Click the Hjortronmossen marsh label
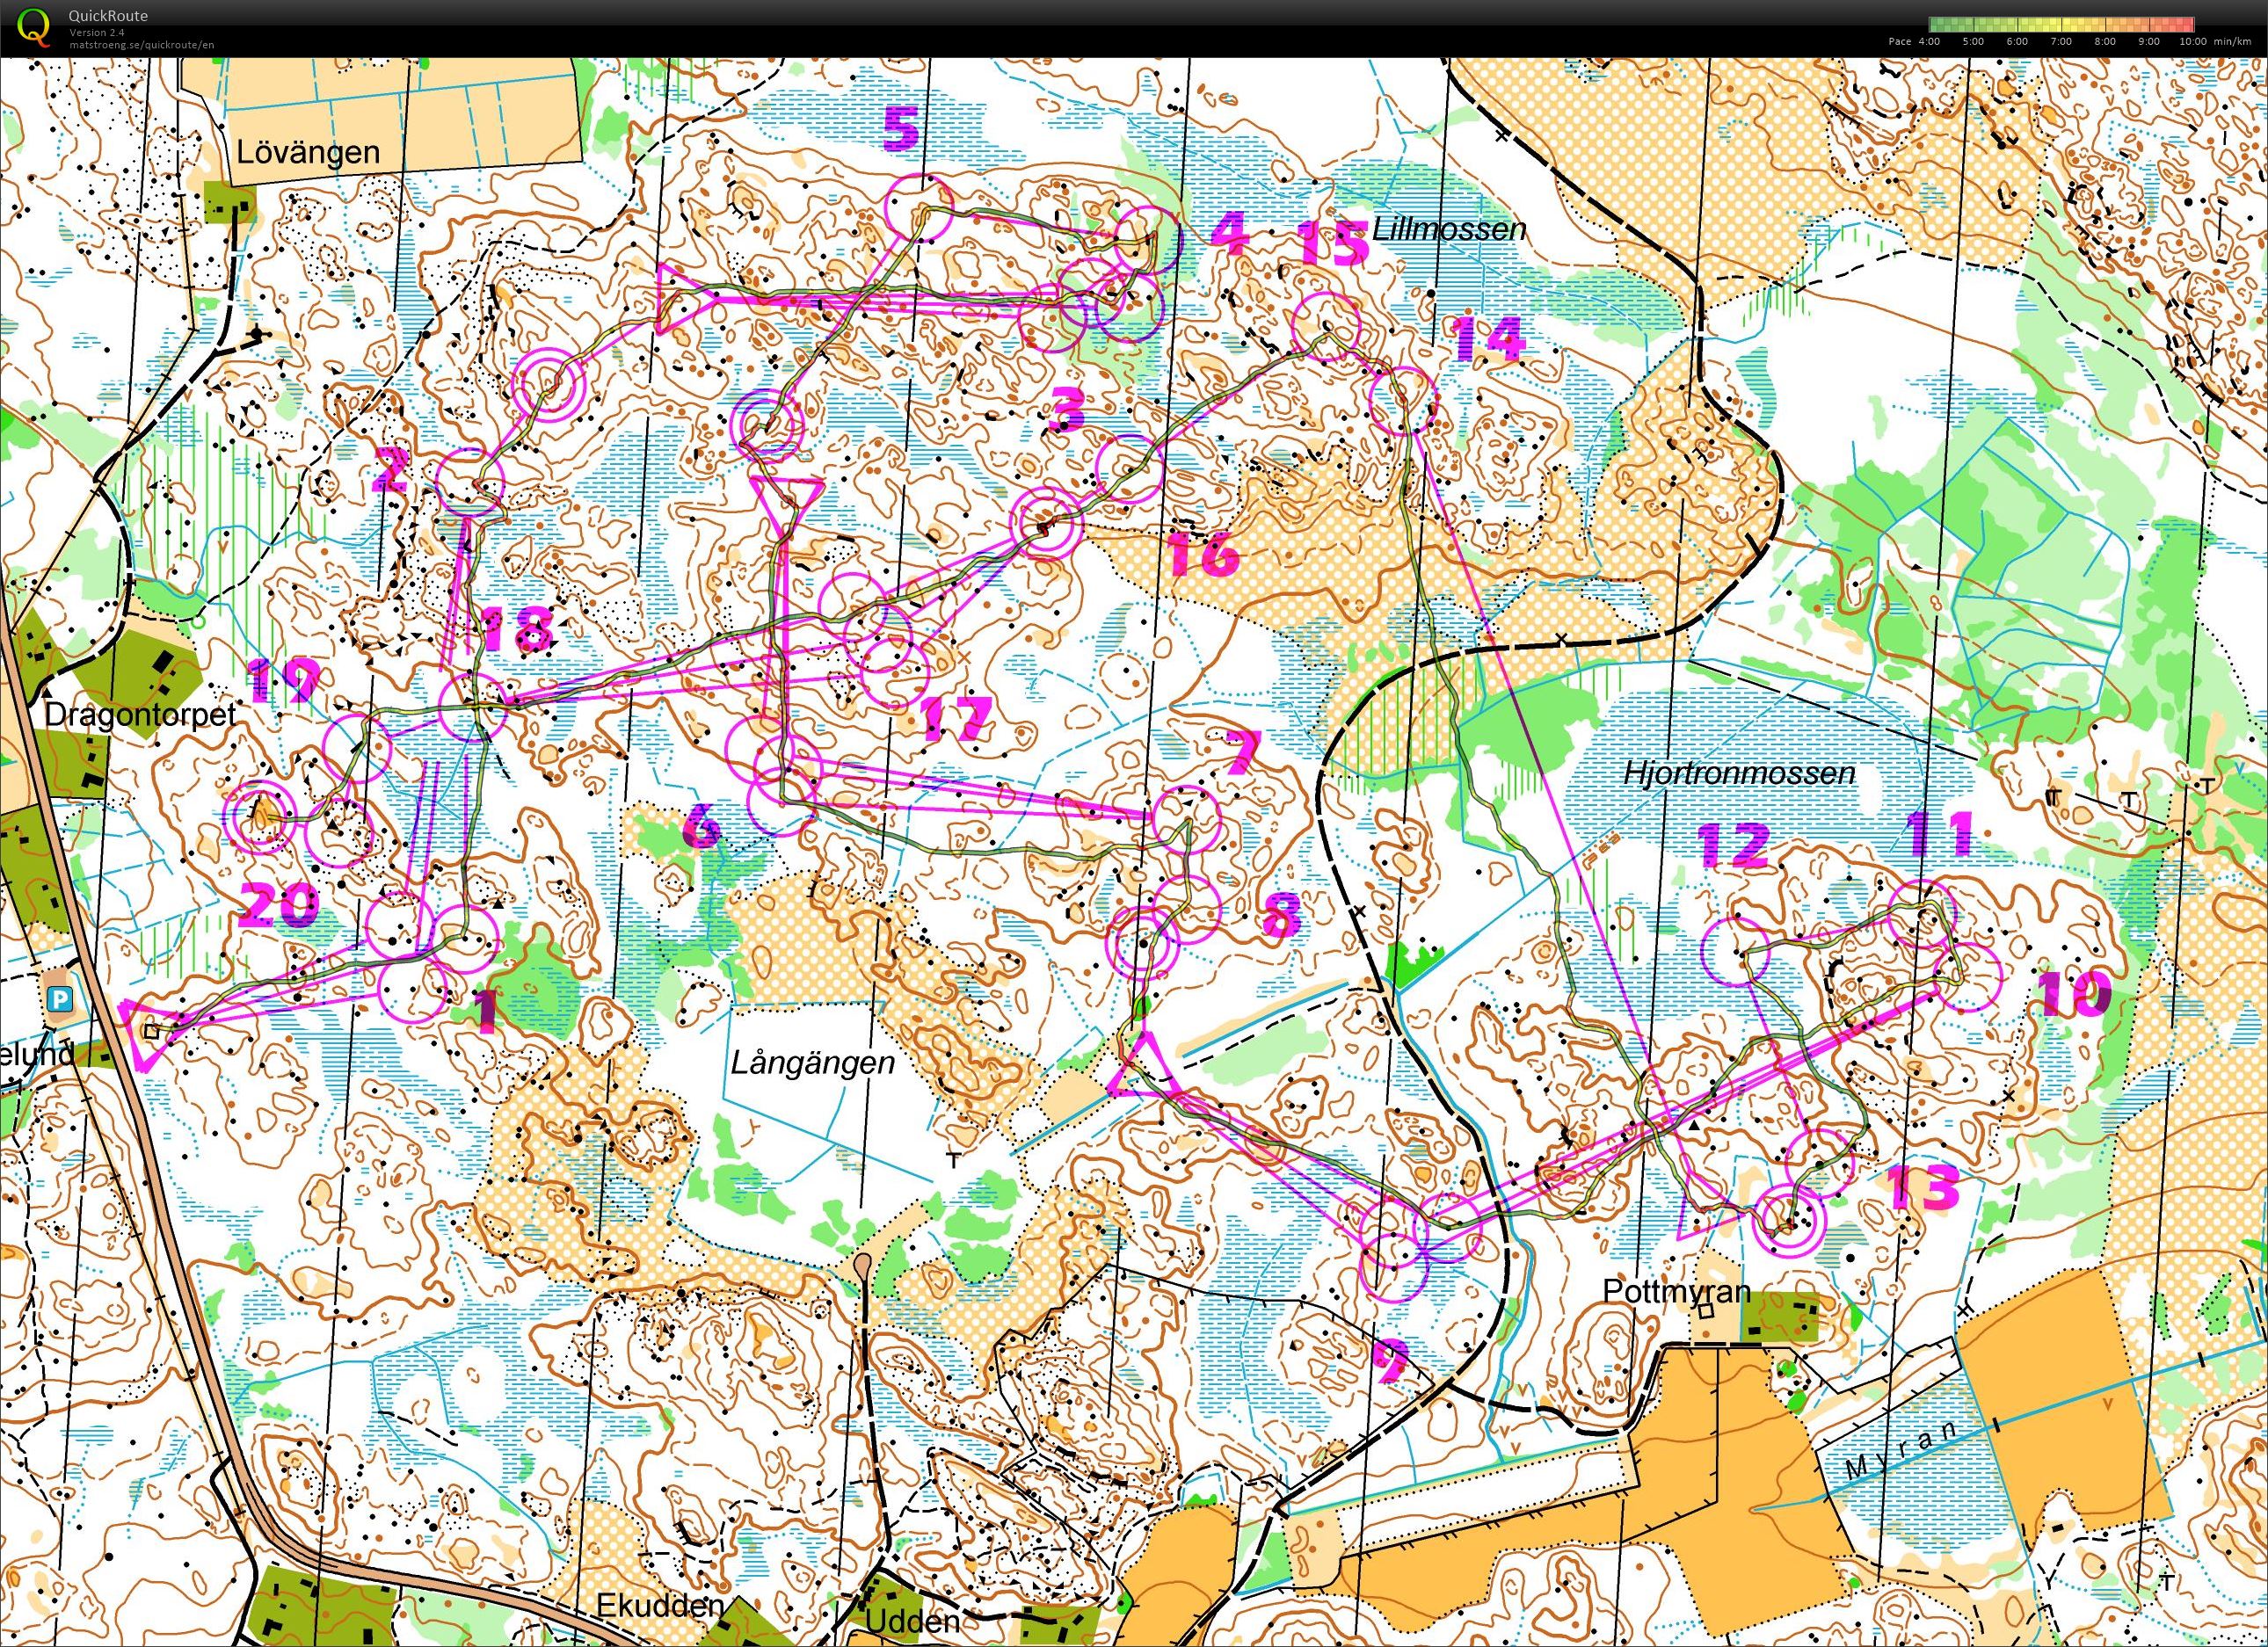 point(1739,773)
